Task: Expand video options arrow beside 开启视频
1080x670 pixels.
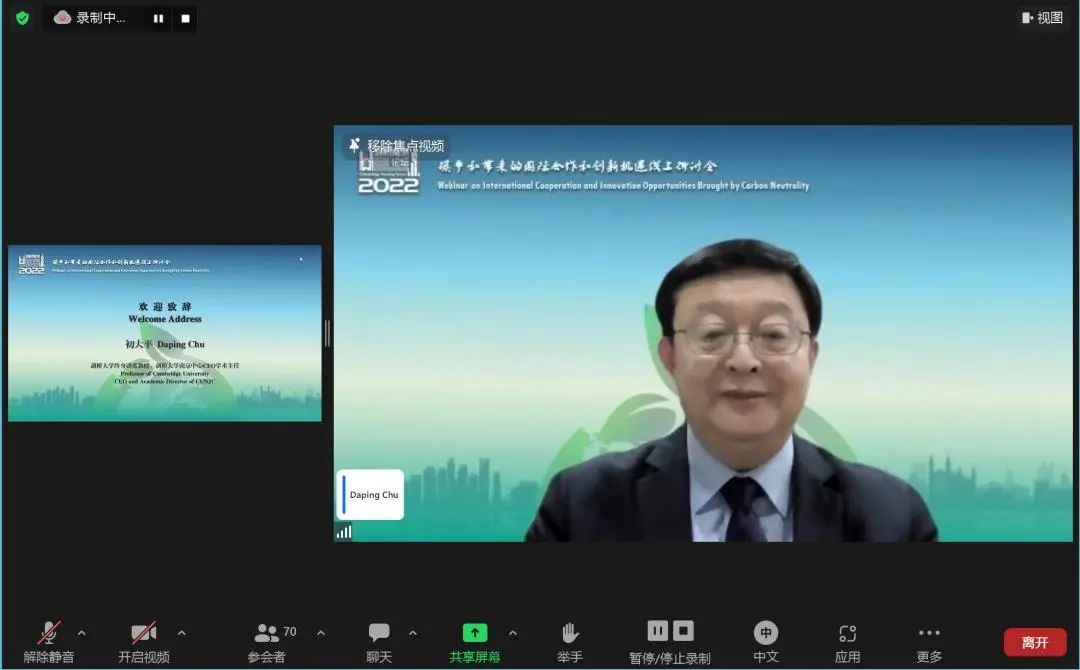Action: coord(181,633)
